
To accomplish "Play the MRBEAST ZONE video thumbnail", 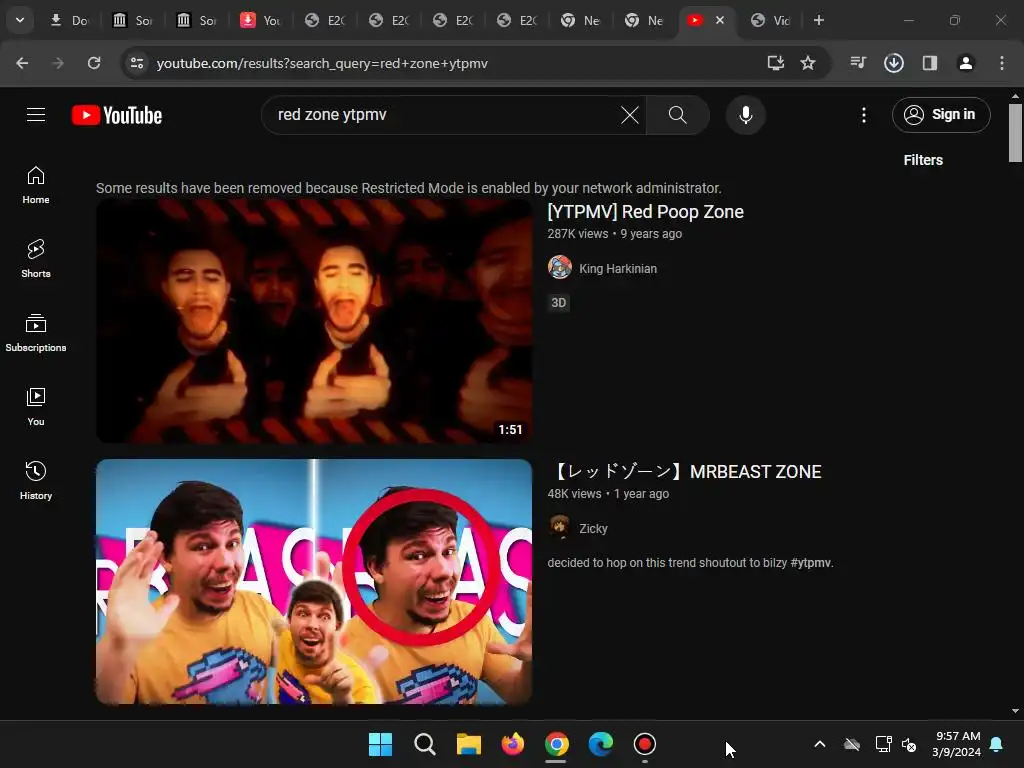I will tap(314, 581).
